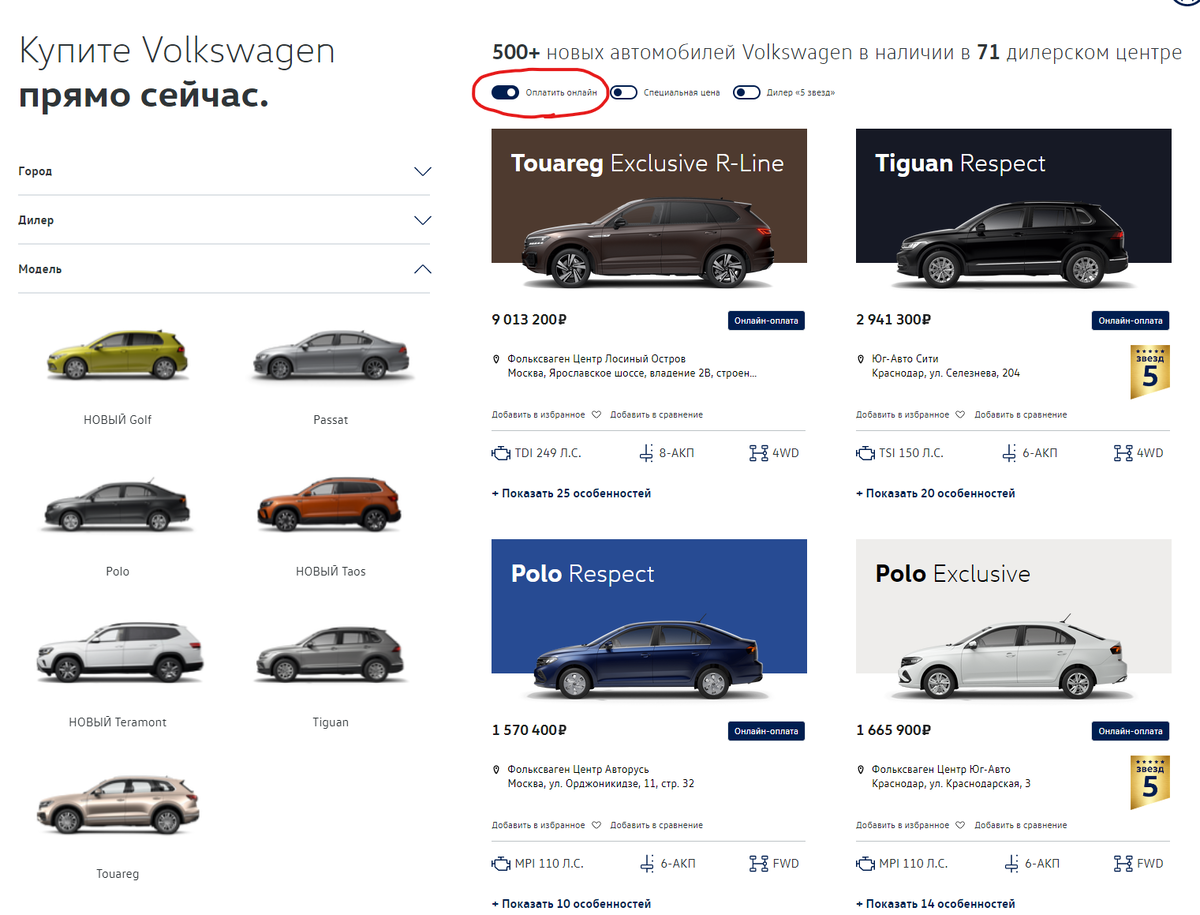Click dealer name Фольксваген Центр Юг-Авто
1200x915 pixels.
pyautogui.click(x=941, y=770)
